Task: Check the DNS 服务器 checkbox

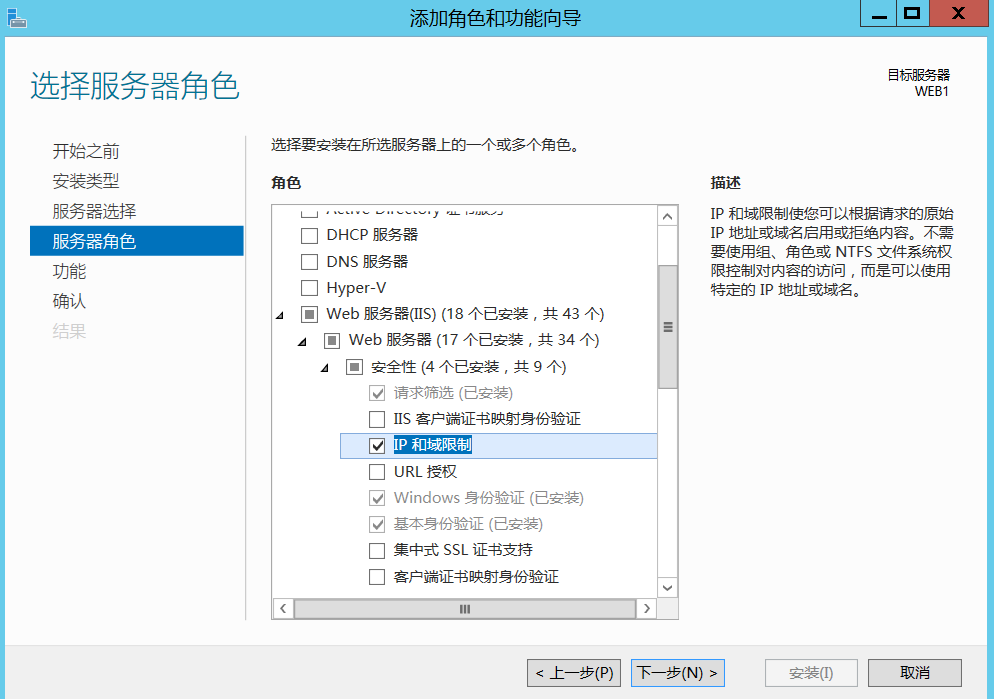Action: pos(309,262)
